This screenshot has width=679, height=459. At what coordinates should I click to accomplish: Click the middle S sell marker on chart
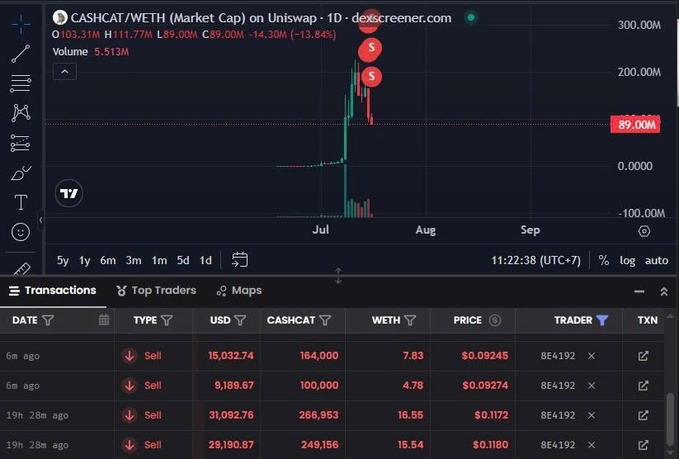(371, 48)
